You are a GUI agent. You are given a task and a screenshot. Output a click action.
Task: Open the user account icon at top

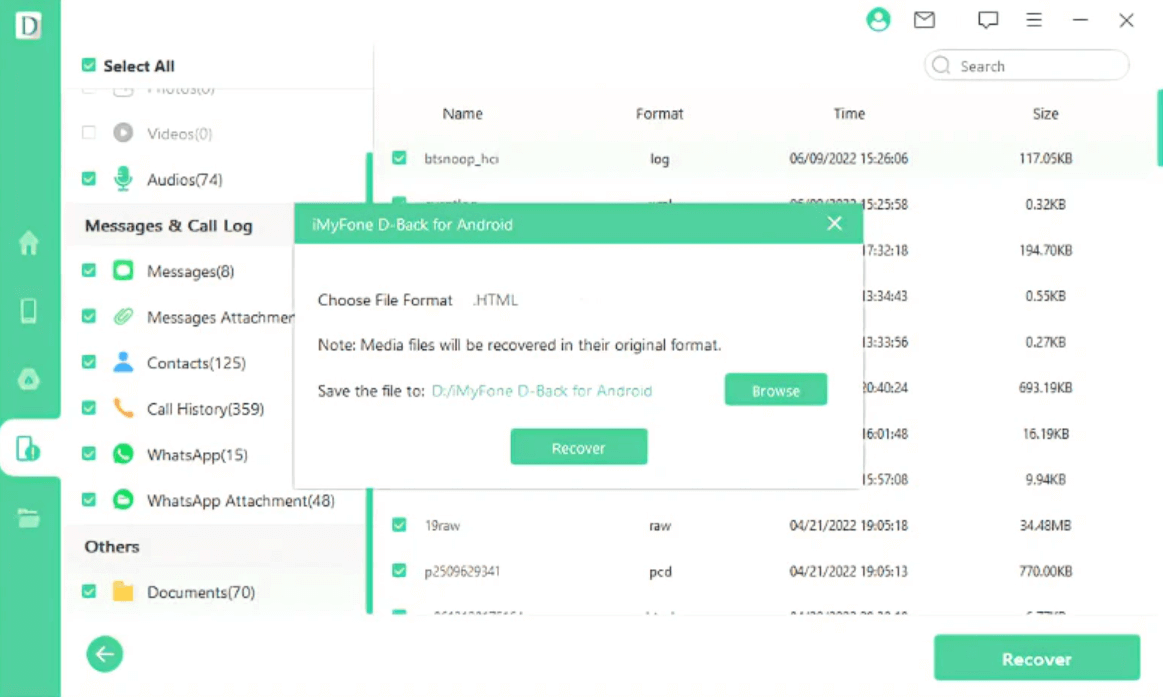[x=878, y=19]
